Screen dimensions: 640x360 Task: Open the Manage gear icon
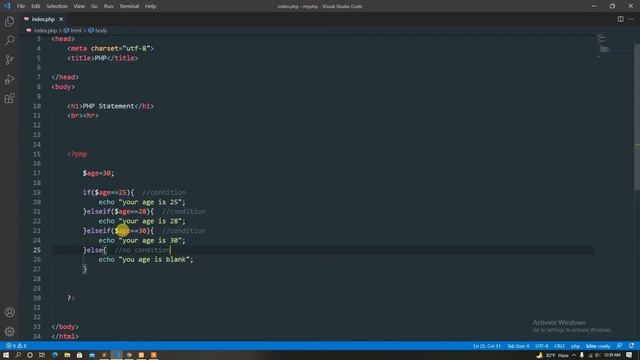(x=9, y=331)
